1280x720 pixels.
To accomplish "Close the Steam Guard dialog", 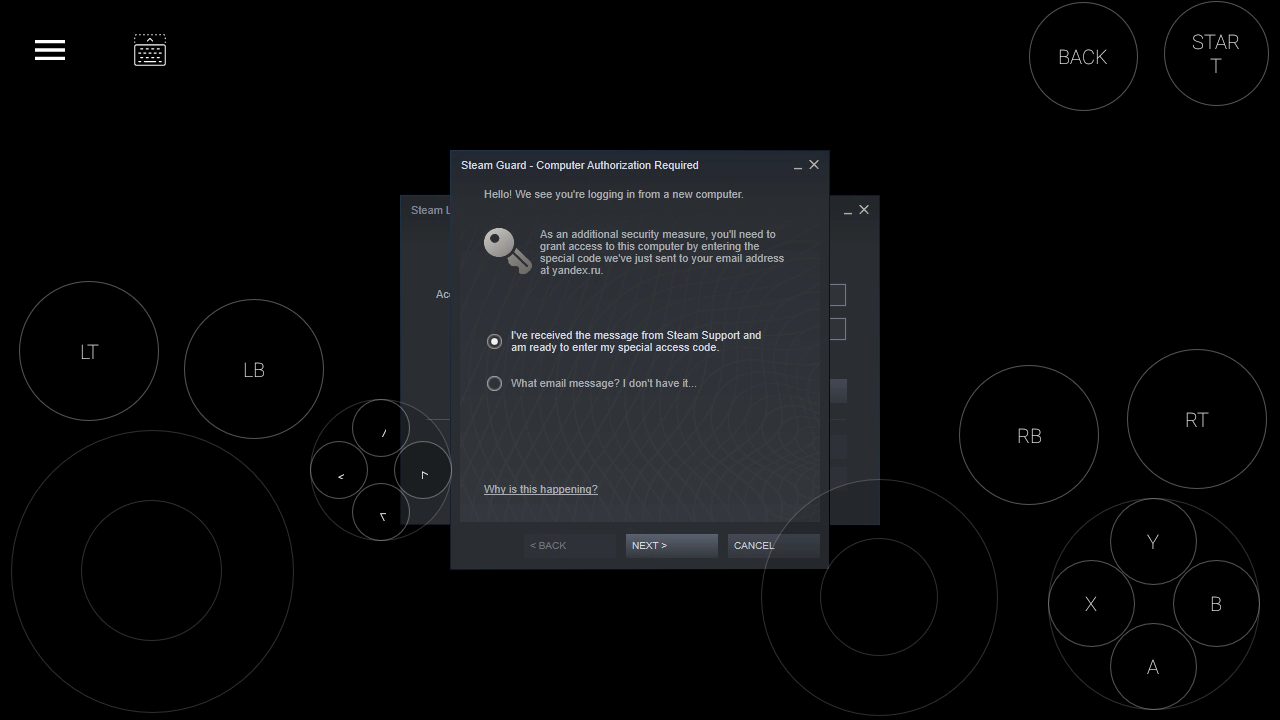I will point(814,165).
